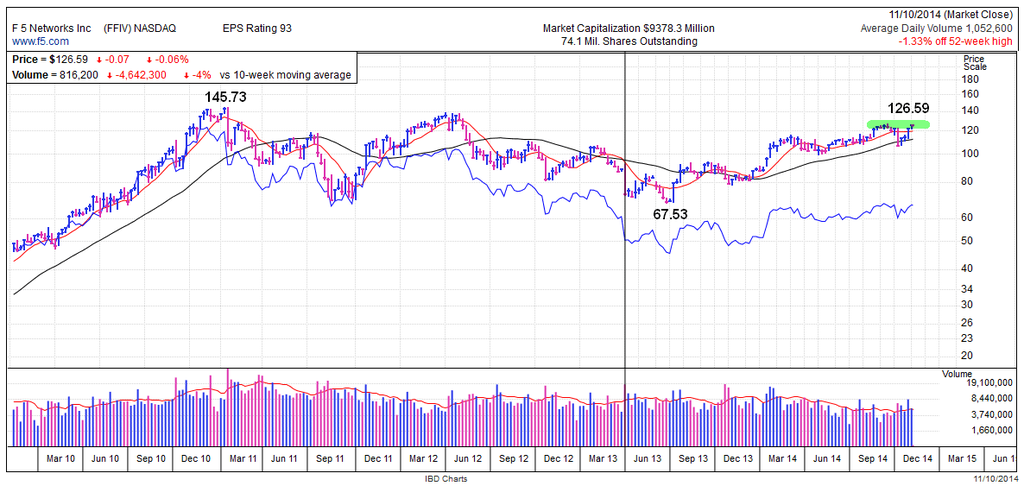This screenshot has height=486, width=1024.
Task: Click the 145.73 peak price annotation
Action: 225,97
